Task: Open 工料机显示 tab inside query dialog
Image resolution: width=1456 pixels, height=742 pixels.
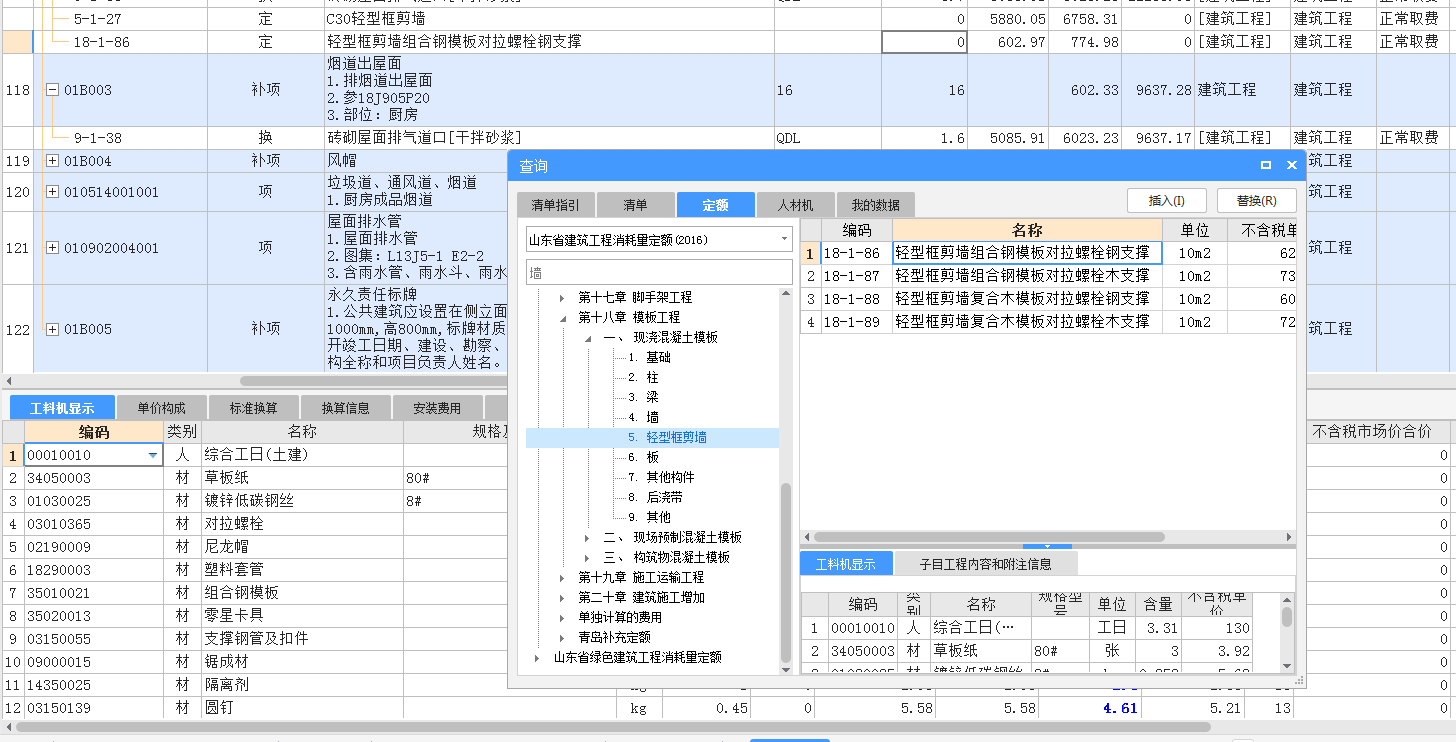Action: pyautogui.click(x=846, y=564)
